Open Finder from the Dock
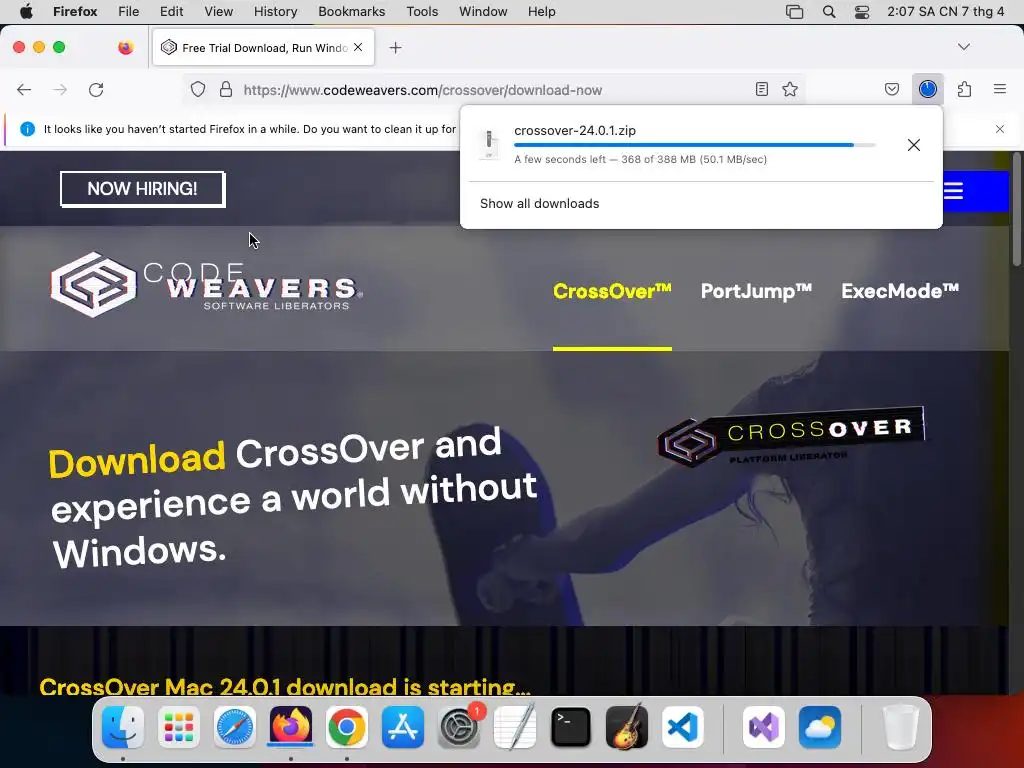 (123, 727)
